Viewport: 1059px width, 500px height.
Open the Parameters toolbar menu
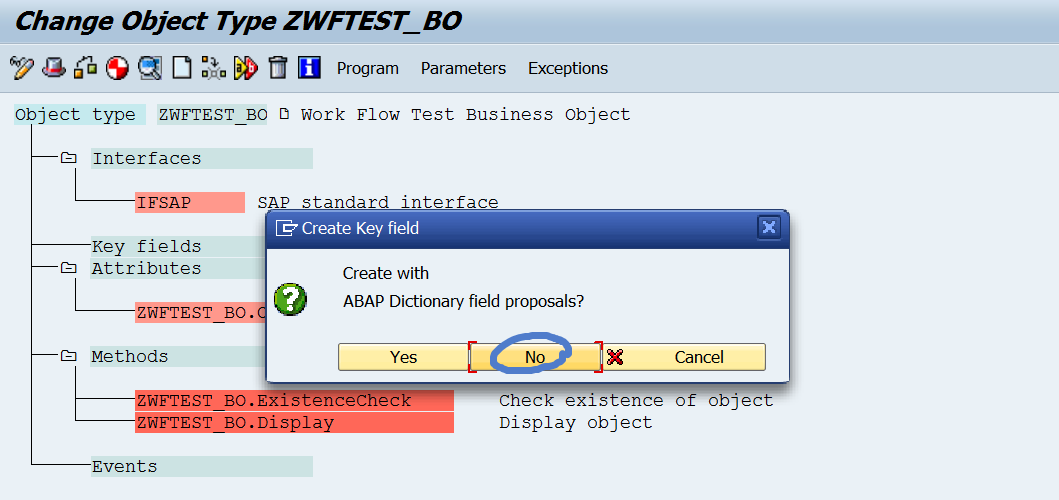point(463,68)
